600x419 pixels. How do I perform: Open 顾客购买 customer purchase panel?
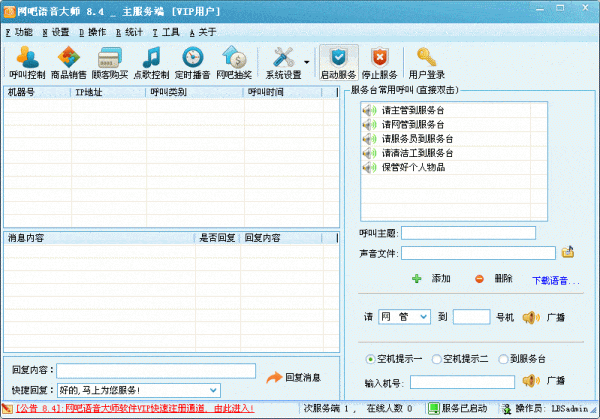109,61
